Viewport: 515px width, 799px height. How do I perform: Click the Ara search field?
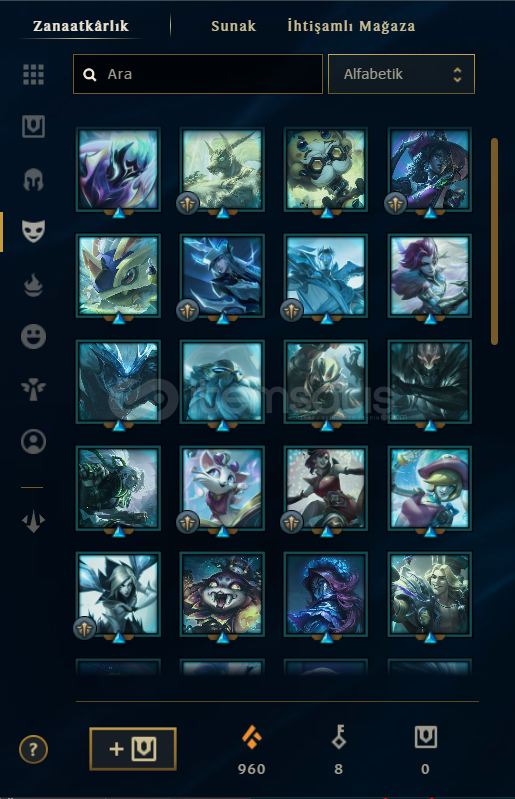198,74
